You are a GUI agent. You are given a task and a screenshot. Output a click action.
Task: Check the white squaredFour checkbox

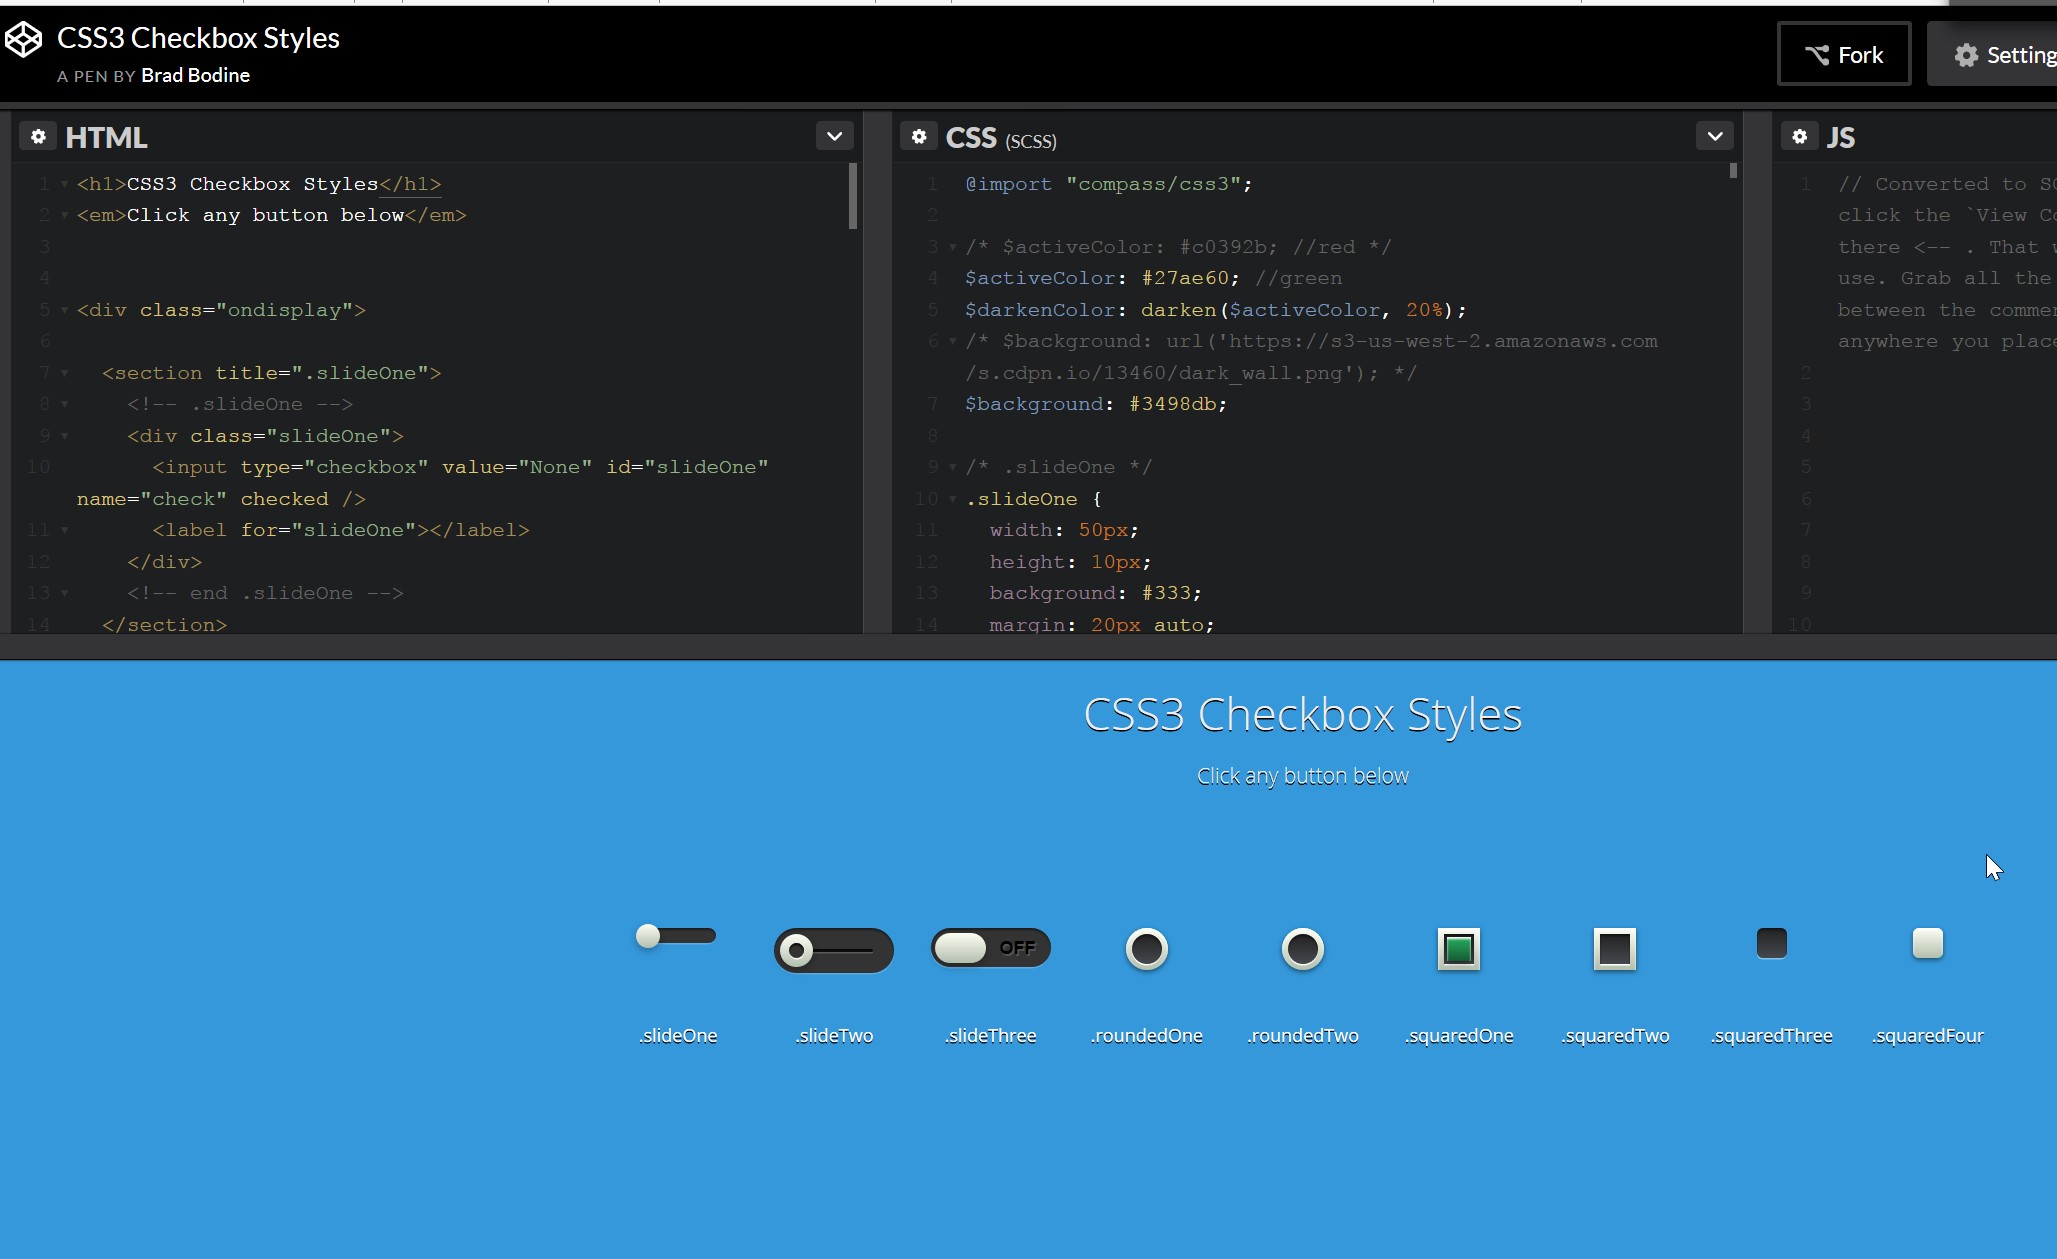[1927, 943]
